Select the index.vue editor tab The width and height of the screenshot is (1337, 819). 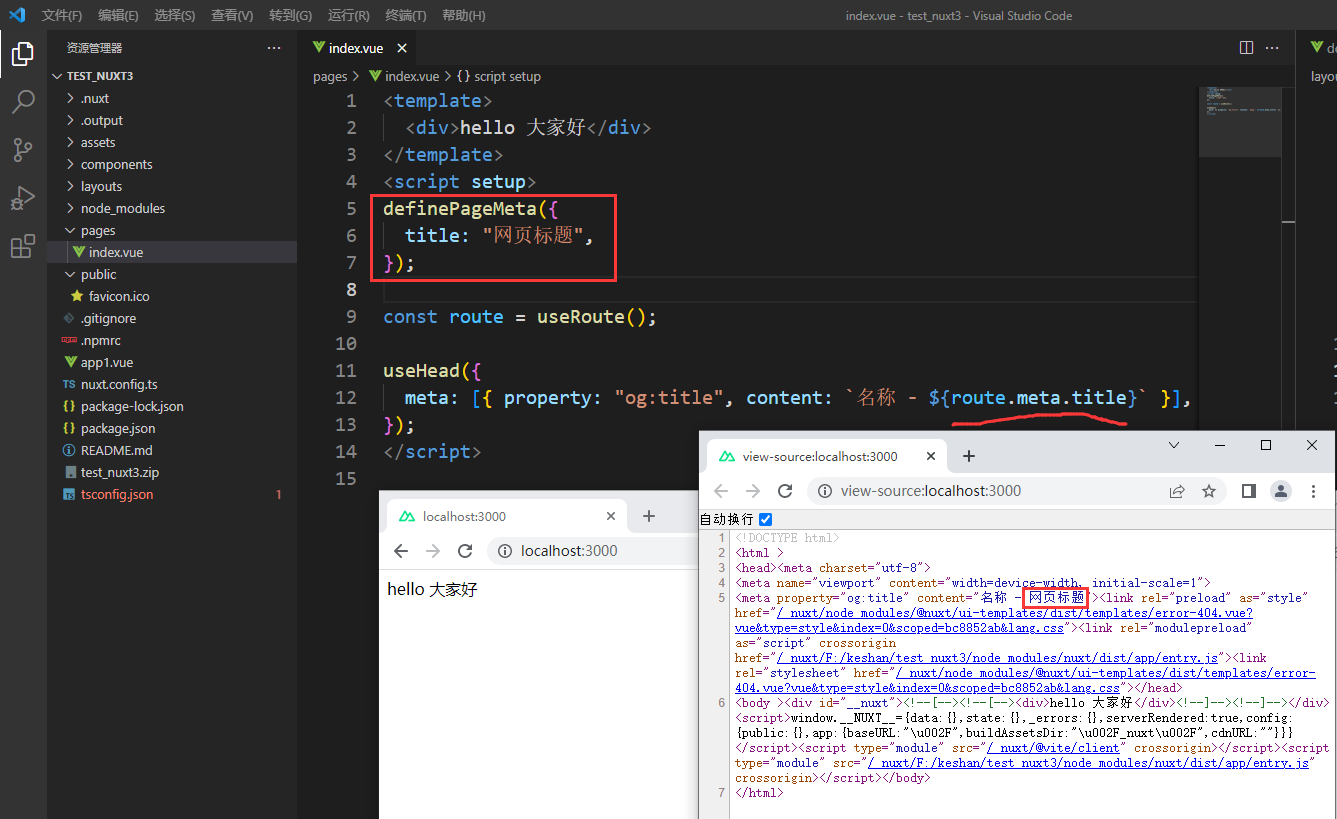pos(358,48)
